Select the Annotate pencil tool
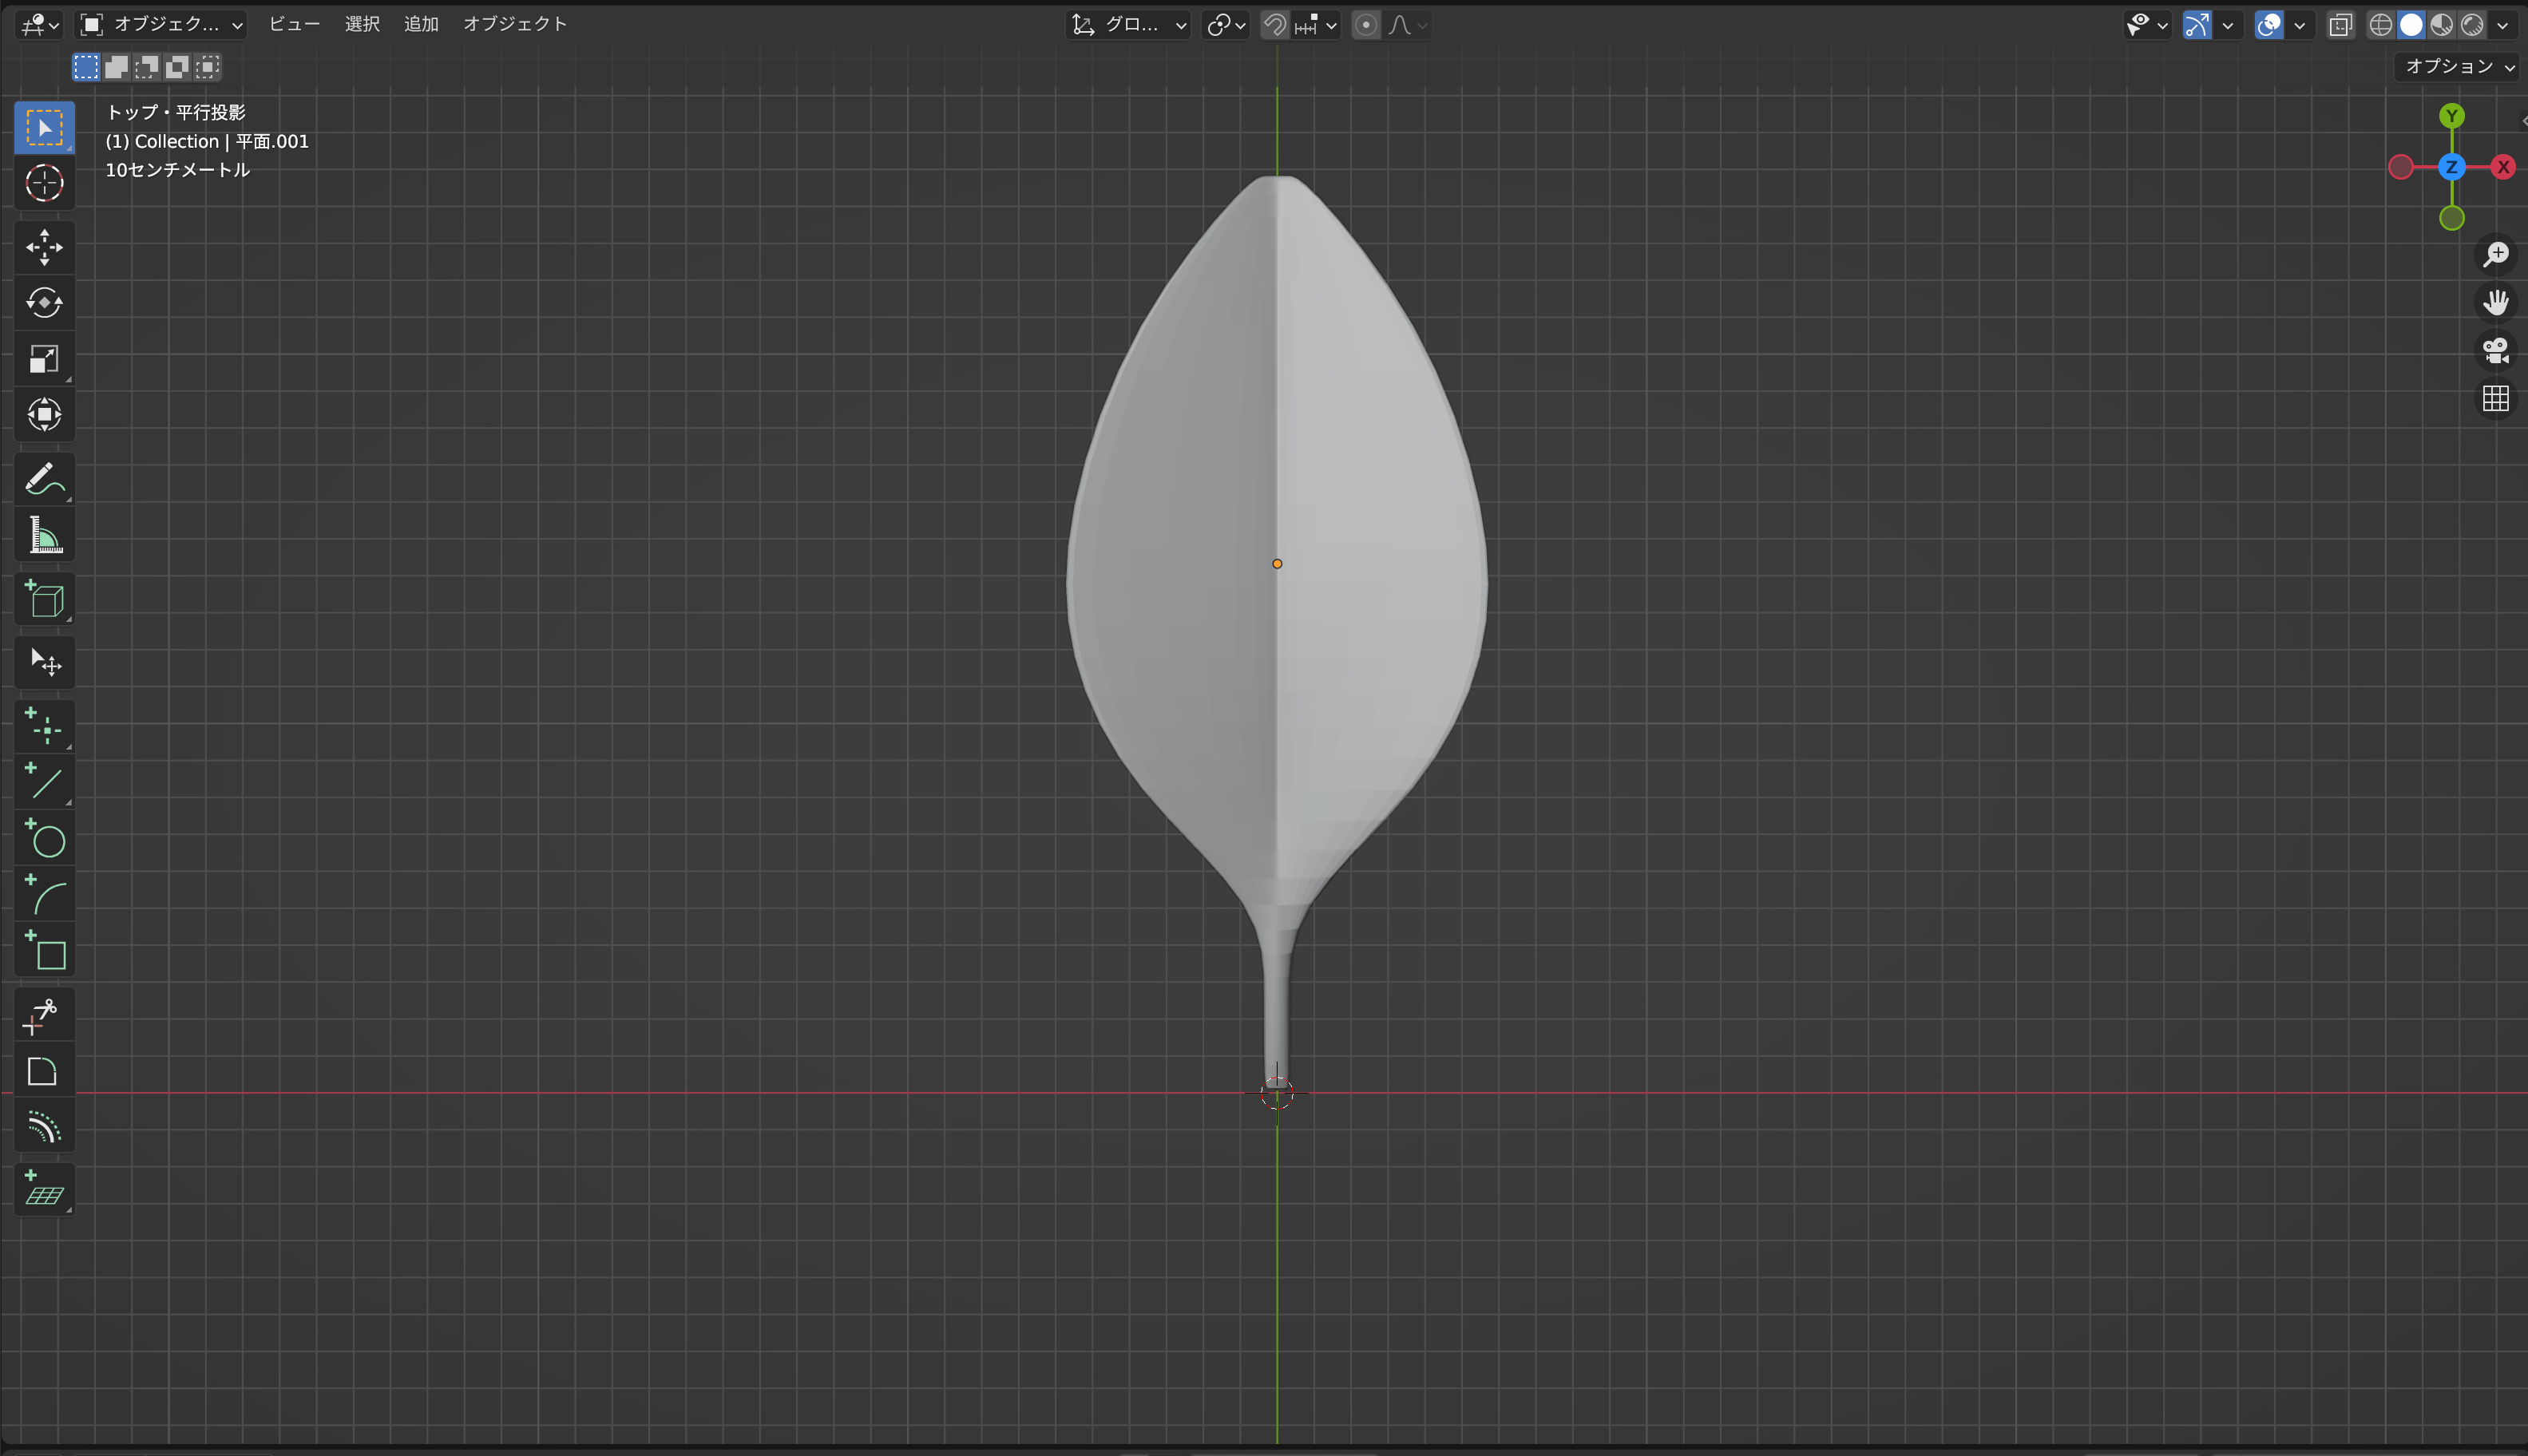The width and height of the screenshot is (2528, 1456). tap(44, 480)
